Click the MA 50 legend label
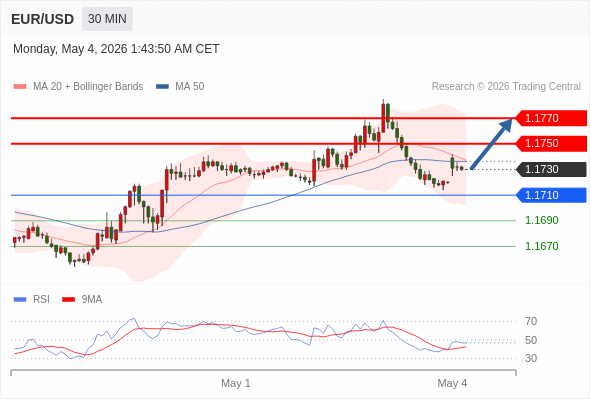The image size is (590, 400). click(x=190, y=87)
